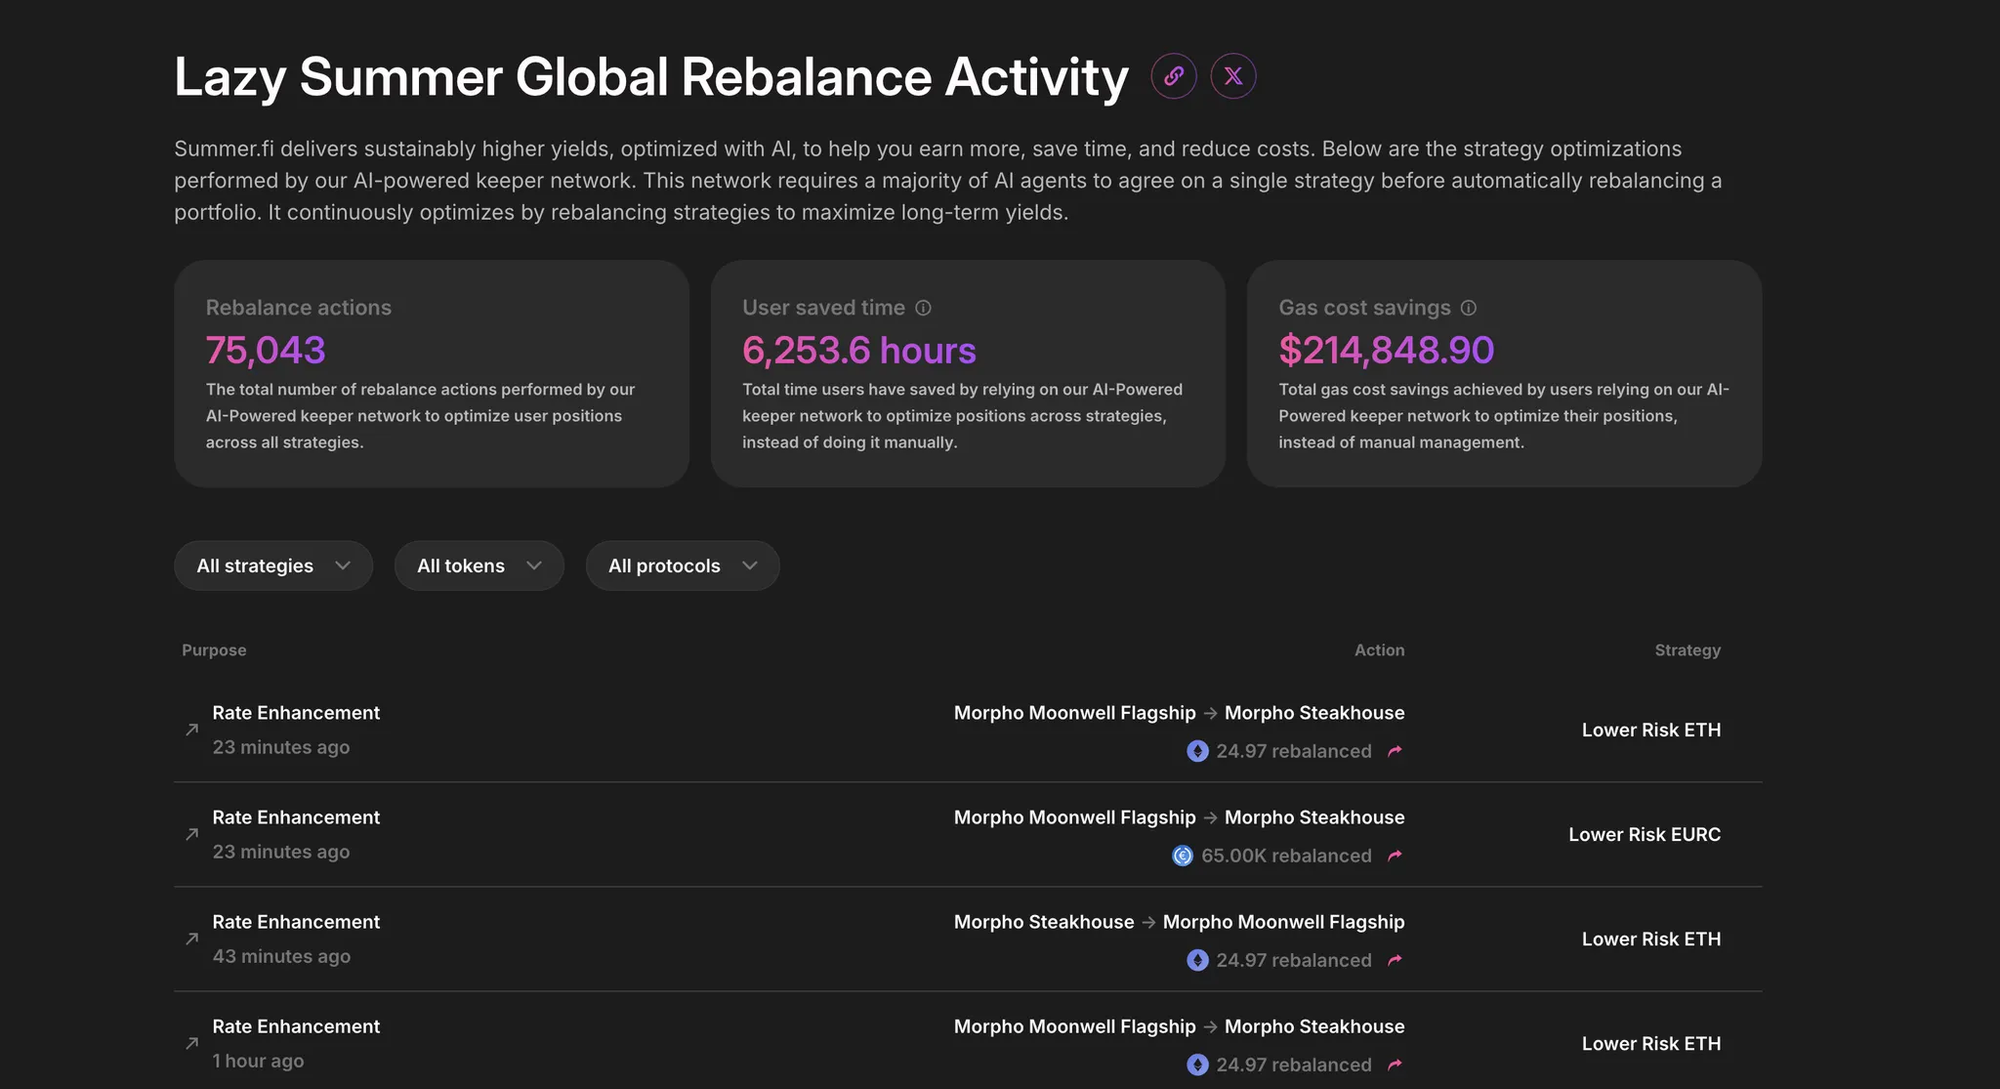Click the expand arrow icon on the Lower Risk EURC row

click(x=192, y=834)
